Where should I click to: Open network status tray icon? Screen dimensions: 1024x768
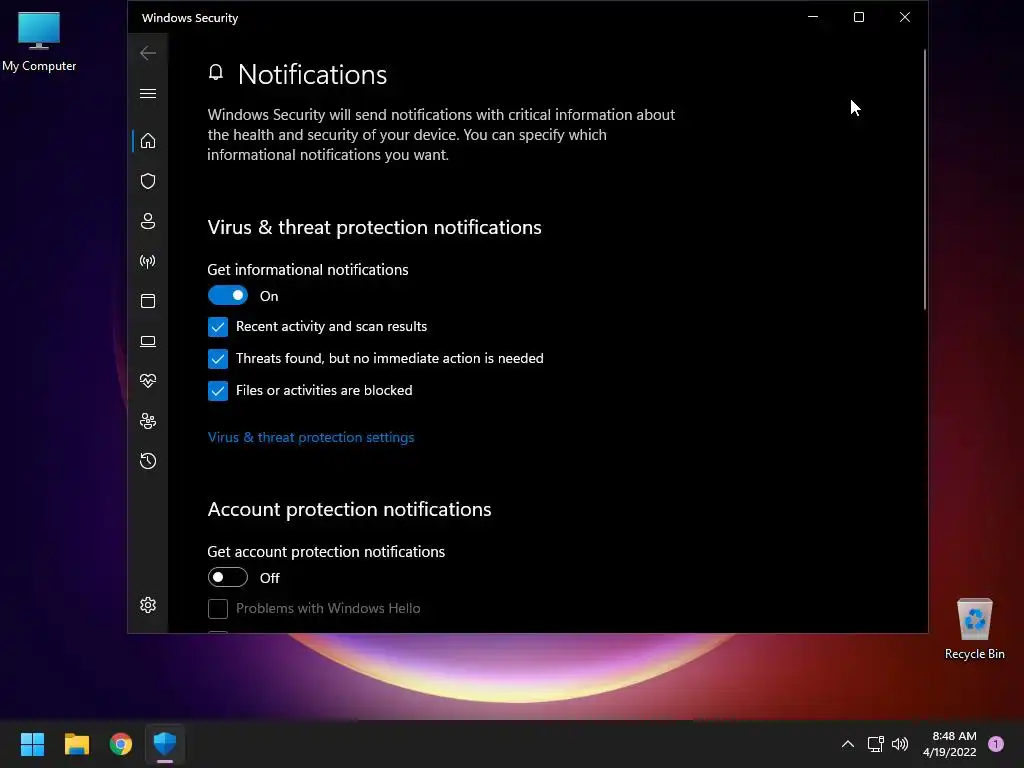tap(875, 744)
